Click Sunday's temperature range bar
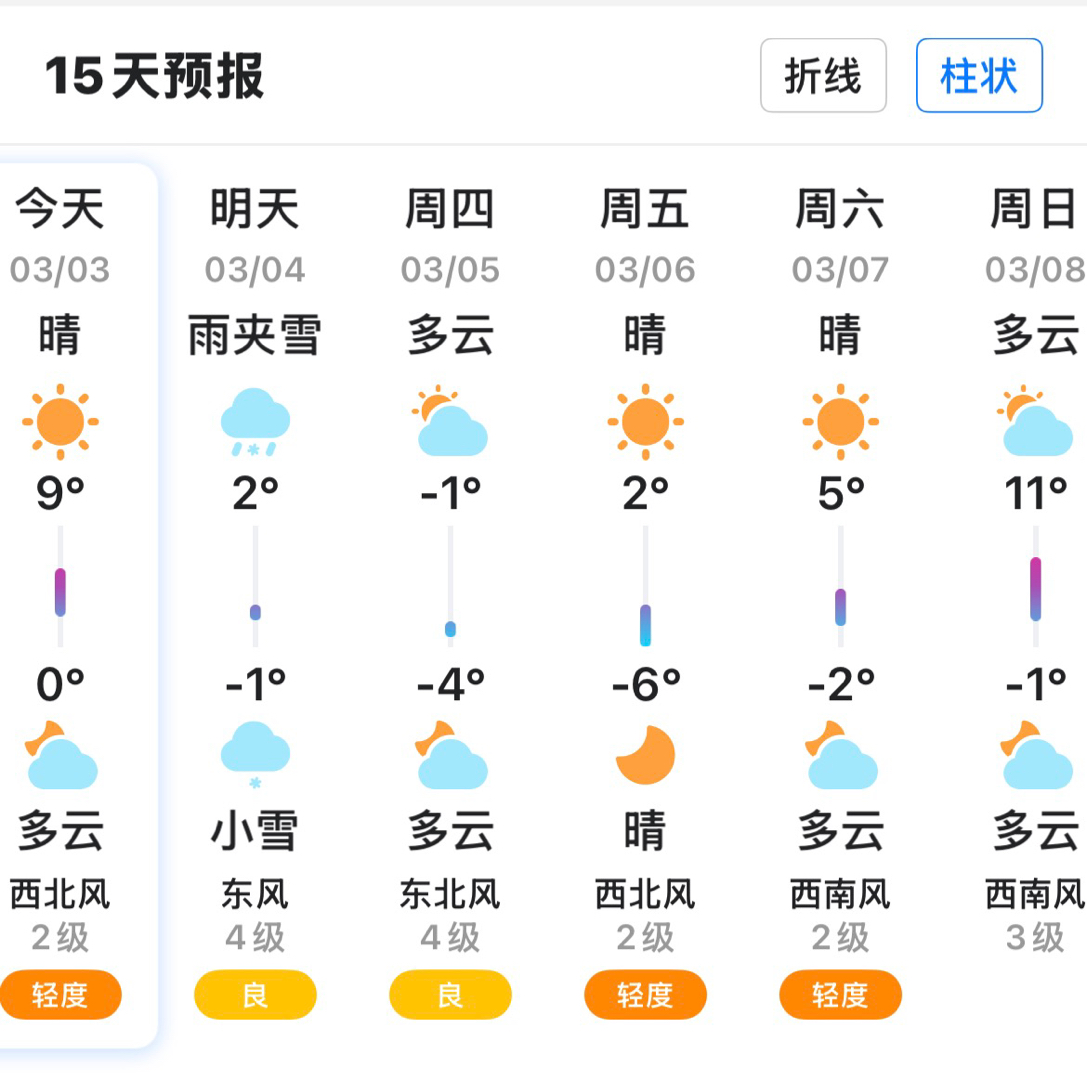1087x1080 pixels. point(1035,588)
